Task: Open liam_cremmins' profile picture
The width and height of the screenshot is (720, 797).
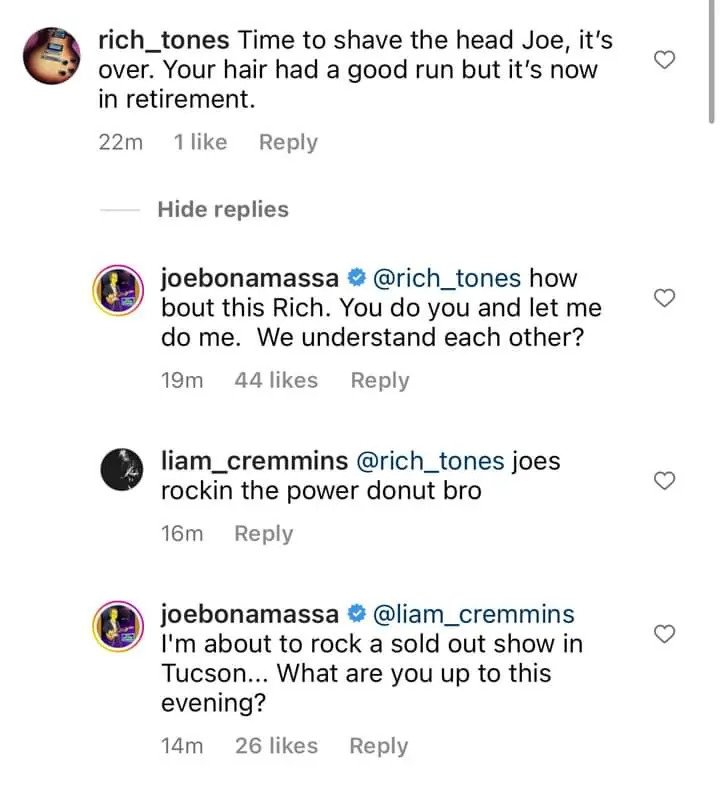Action: click(118, 469)
